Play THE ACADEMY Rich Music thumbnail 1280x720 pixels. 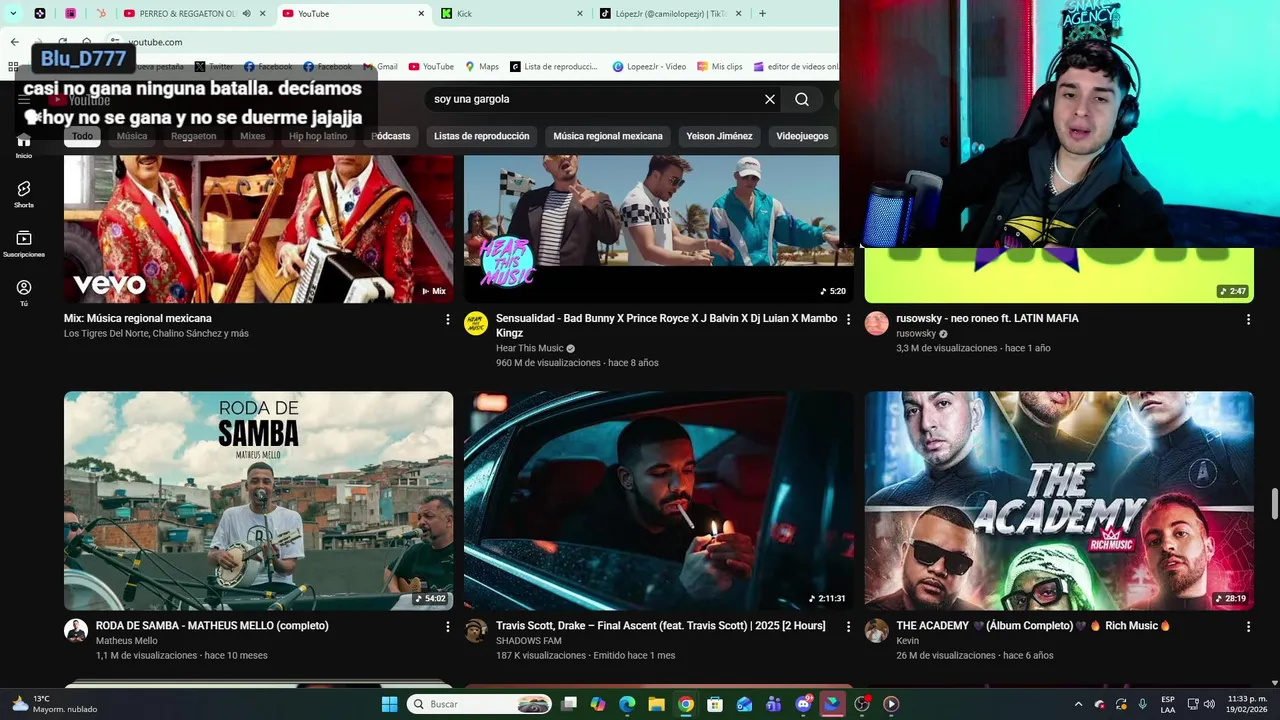coord(1059,500)
